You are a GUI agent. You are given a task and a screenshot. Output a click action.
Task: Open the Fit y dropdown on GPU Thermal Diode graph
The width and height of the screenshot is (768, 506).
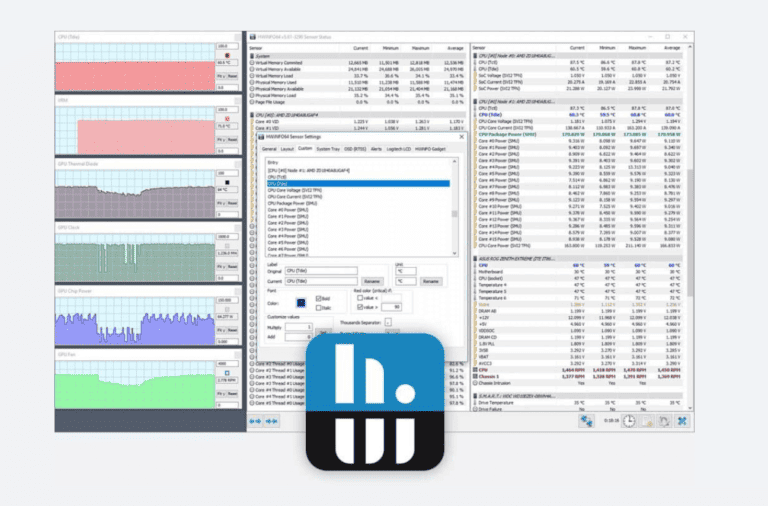coord(221,203)
